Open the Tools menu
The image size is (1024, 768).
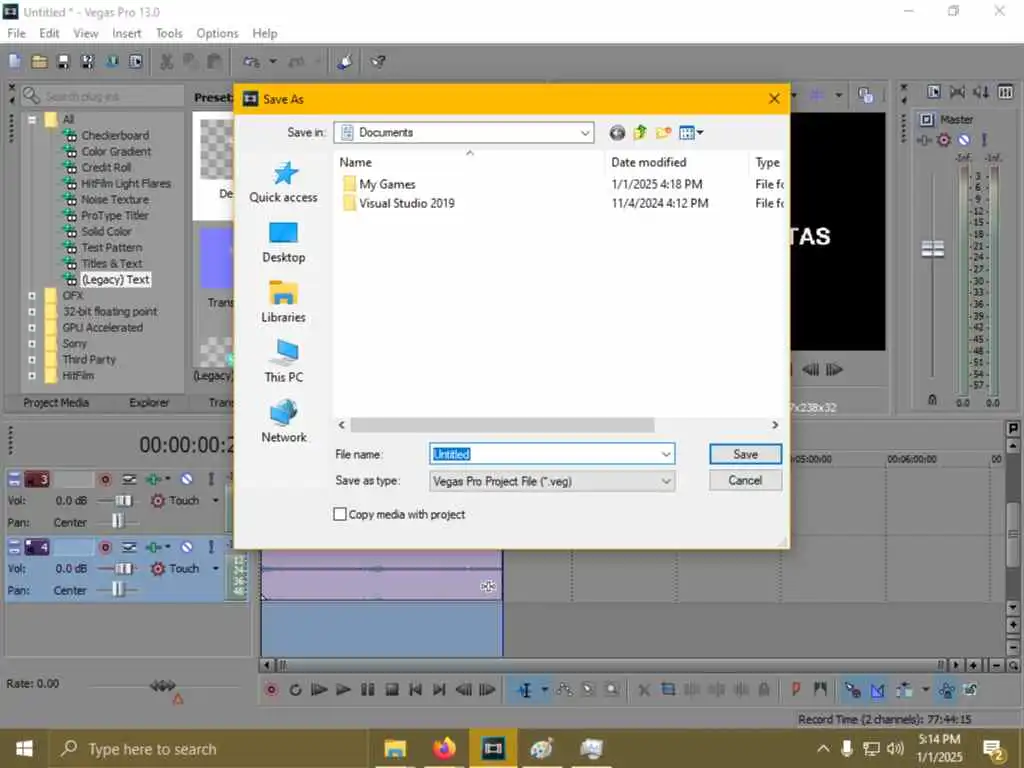pyautogui.click(x=169, y=33)
